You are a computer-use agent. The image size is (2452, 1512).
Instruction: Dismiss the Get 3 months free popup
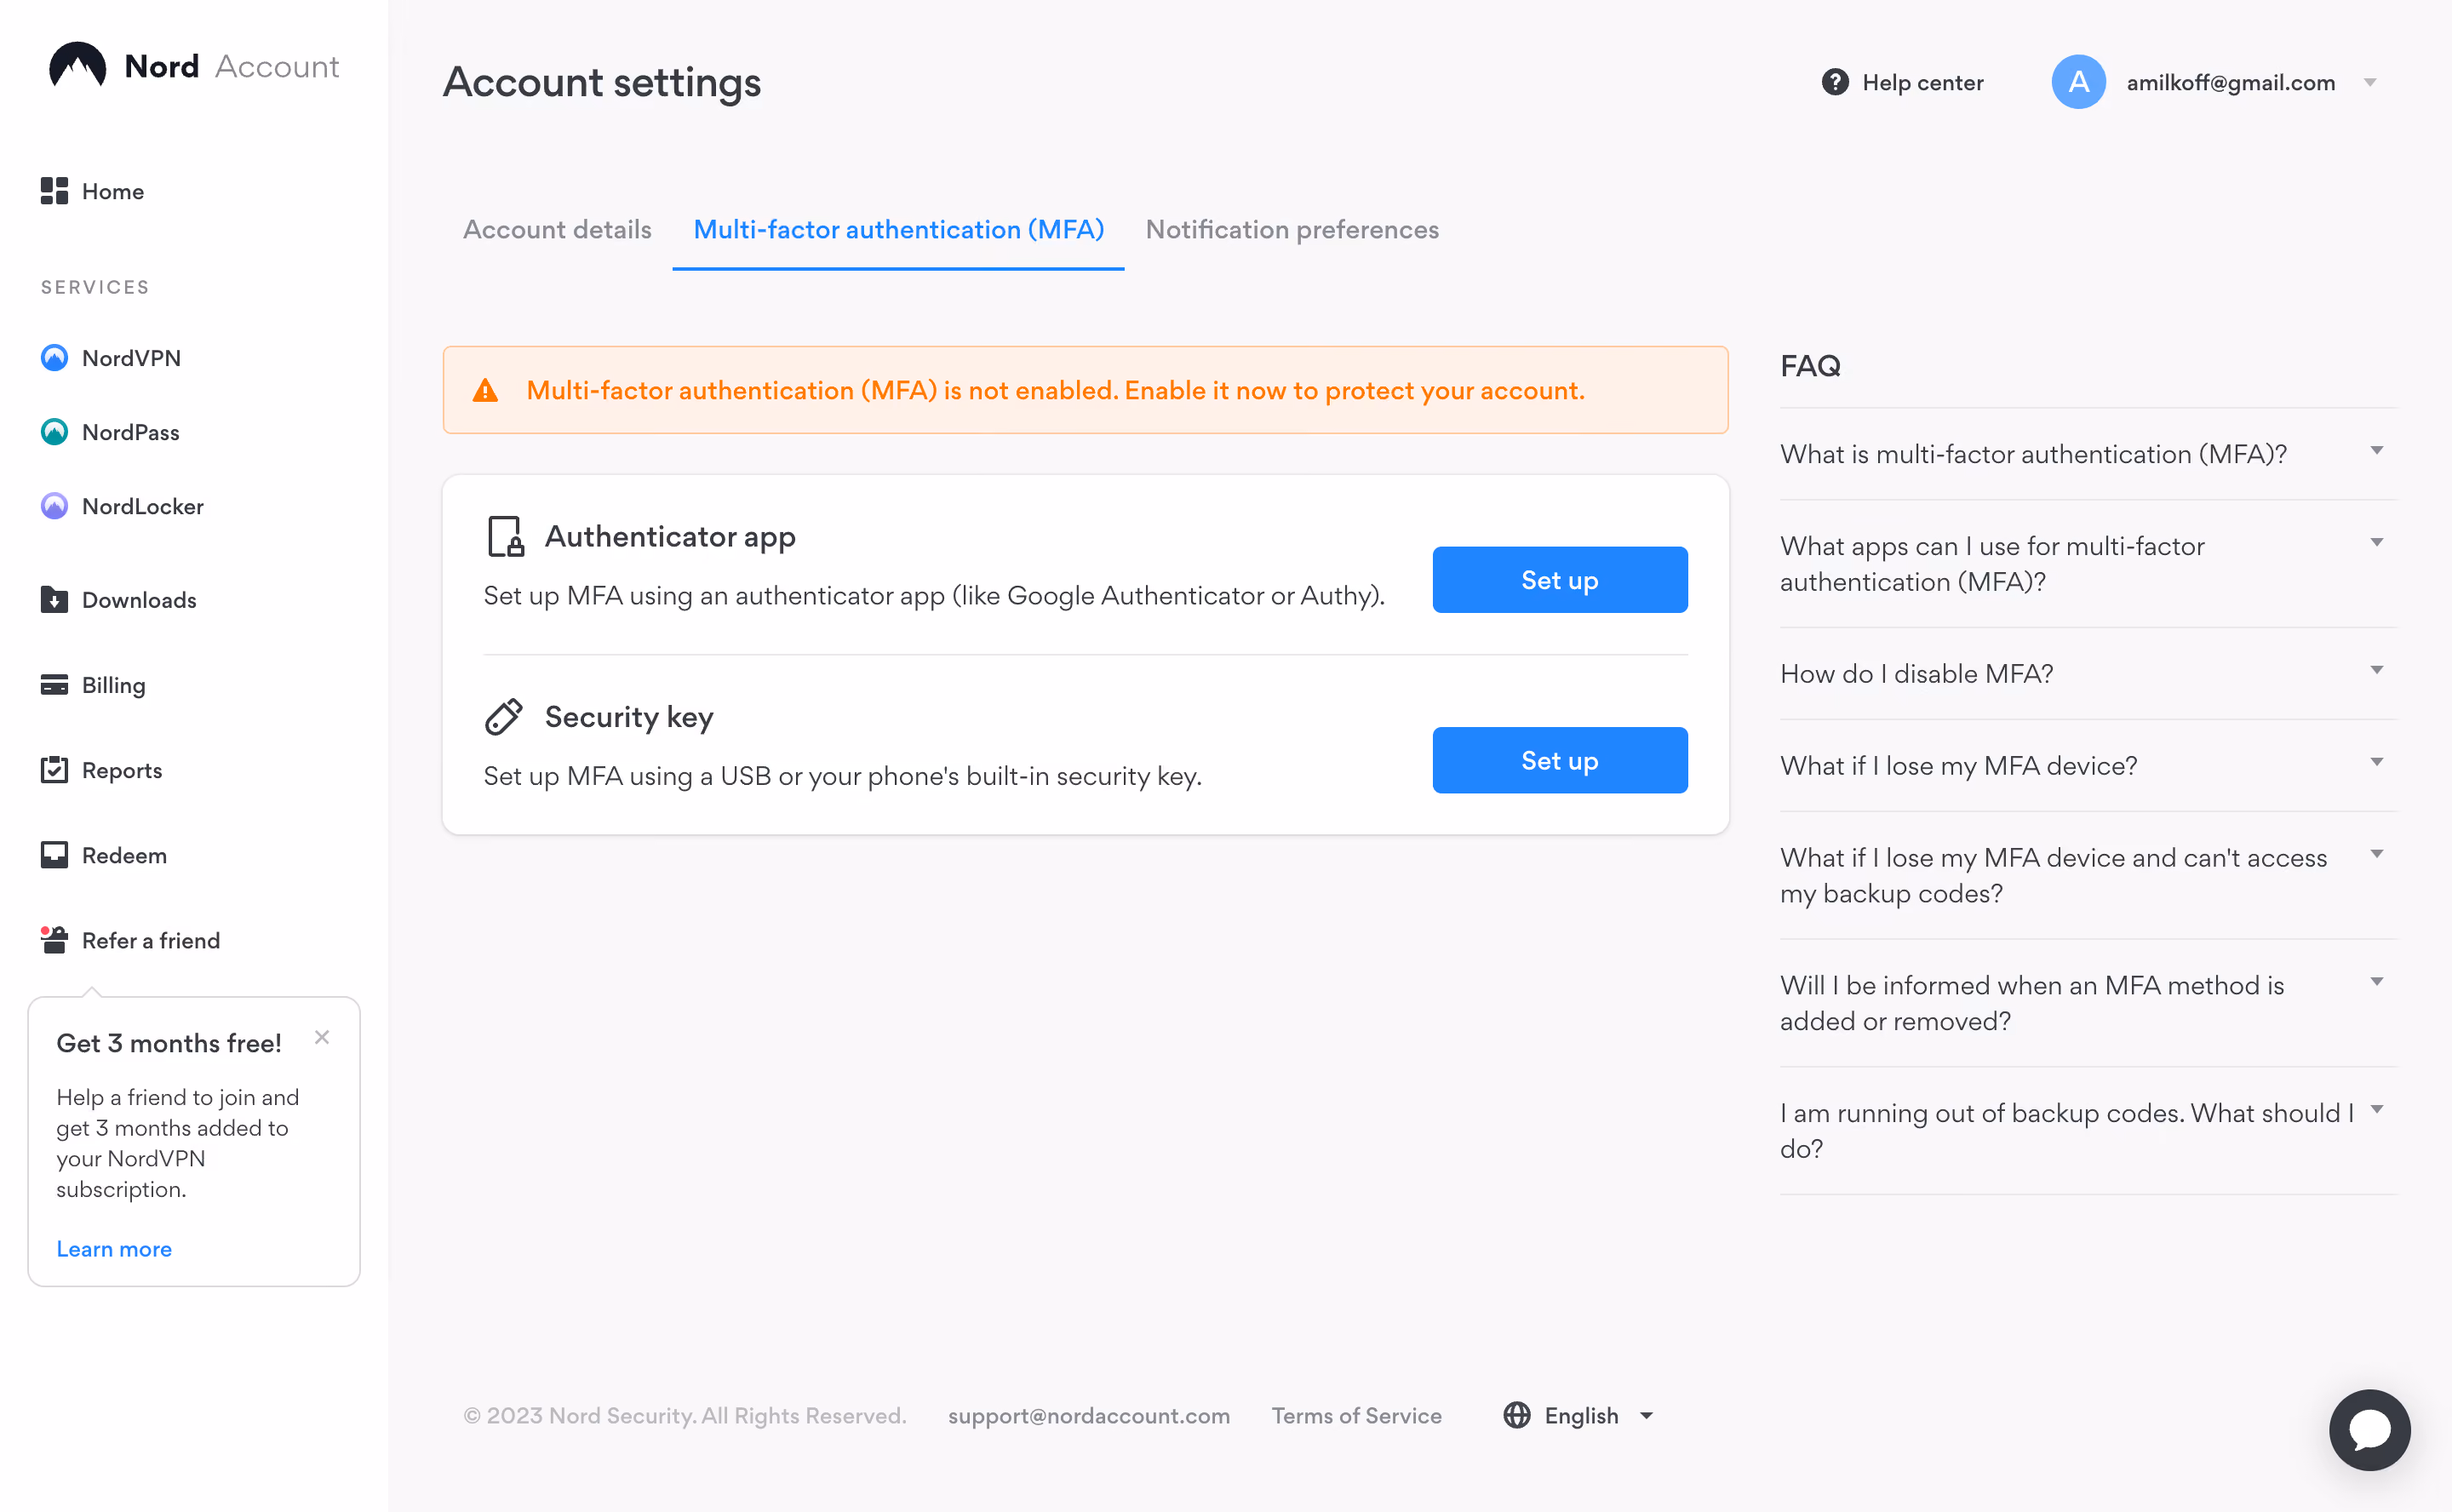click(x=322, y=1037)
